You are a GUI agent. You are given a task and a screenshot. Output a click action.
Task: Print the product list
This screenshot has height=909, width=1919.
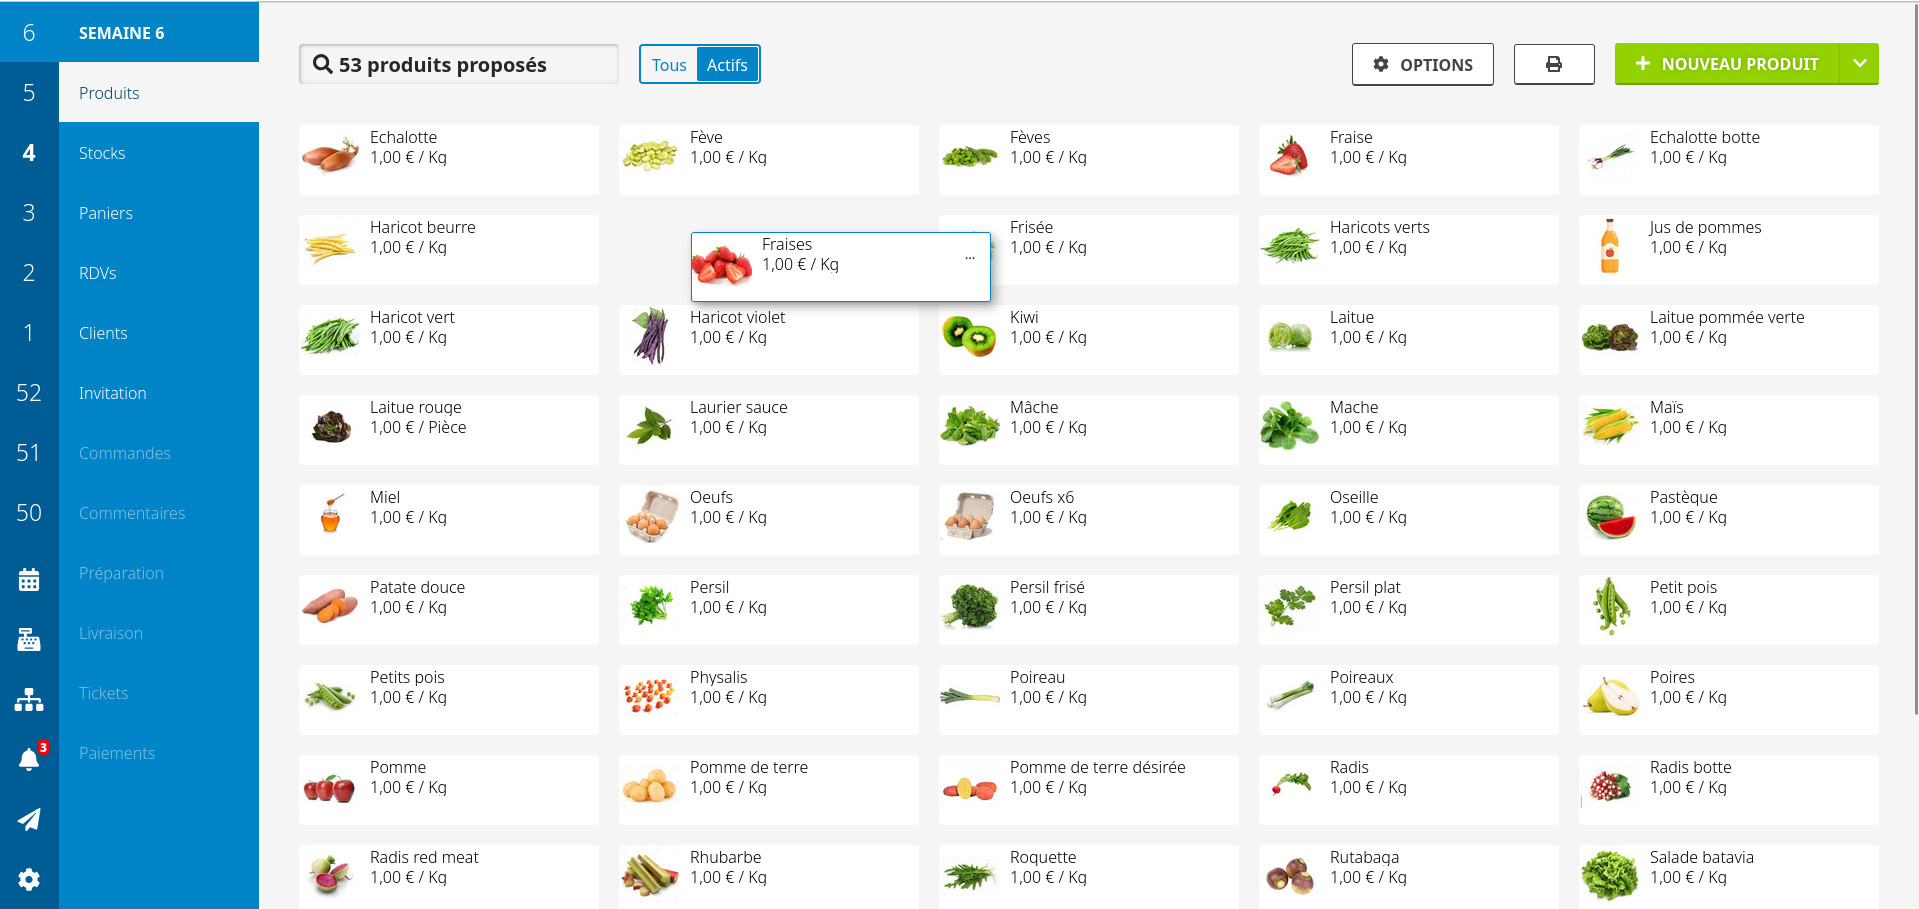point(1553,64)
